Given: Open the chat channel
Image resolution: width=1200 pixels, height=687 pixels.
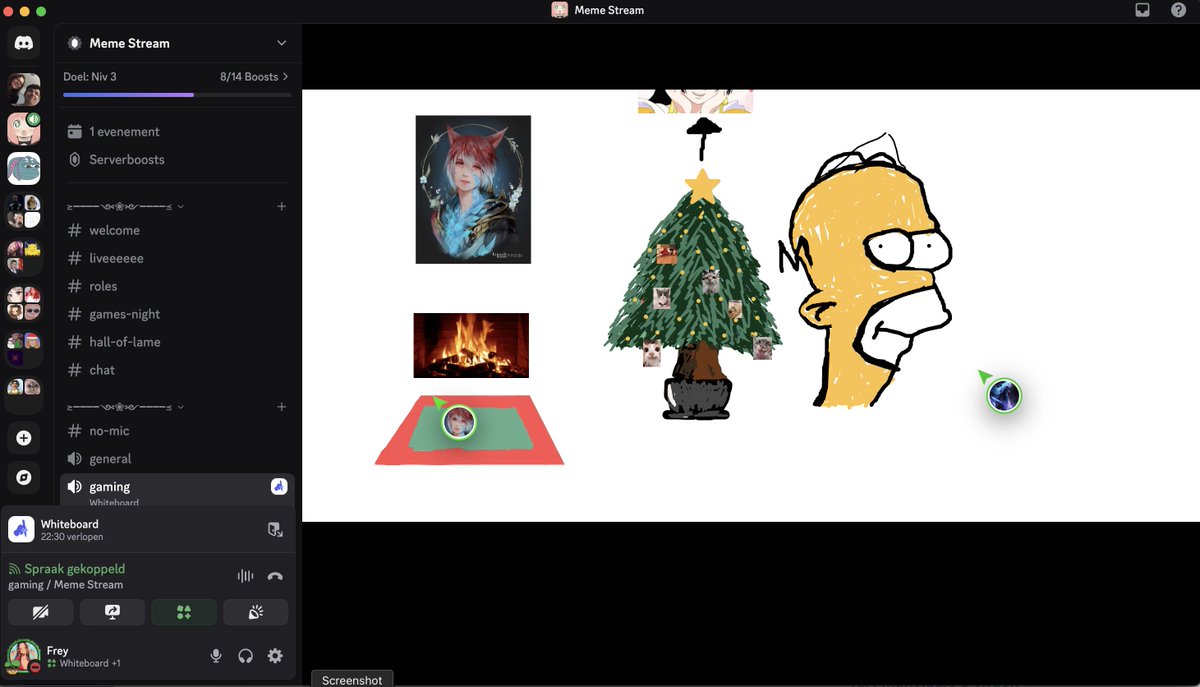Looking at the screenshot, I should tap(178, 370).
